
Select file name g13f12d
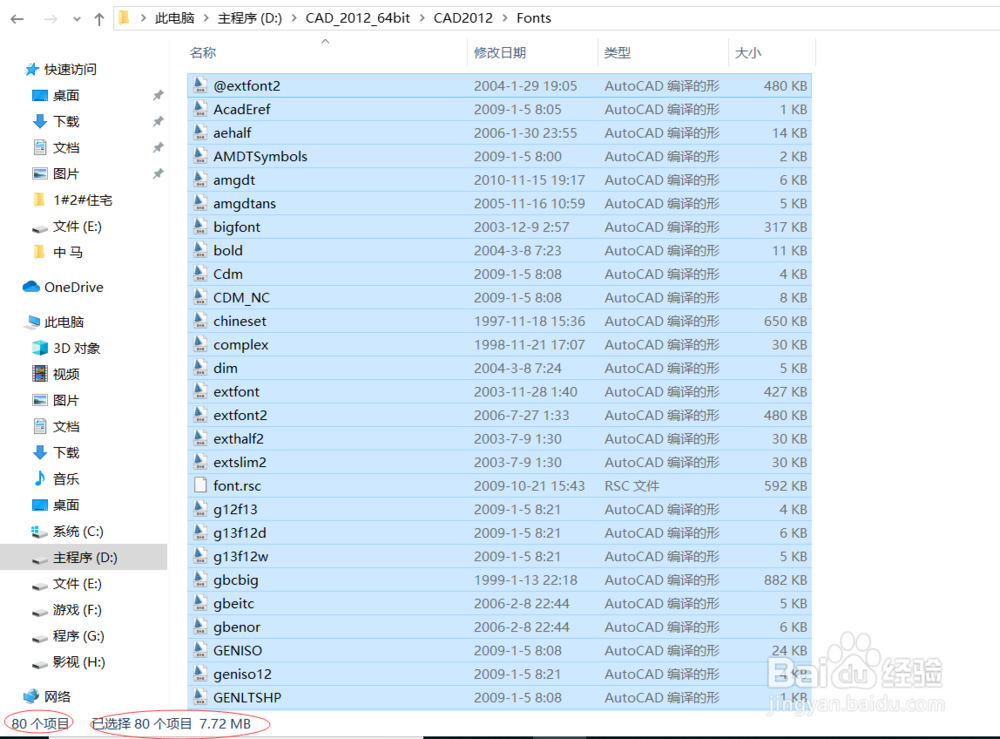click(240, 533)
